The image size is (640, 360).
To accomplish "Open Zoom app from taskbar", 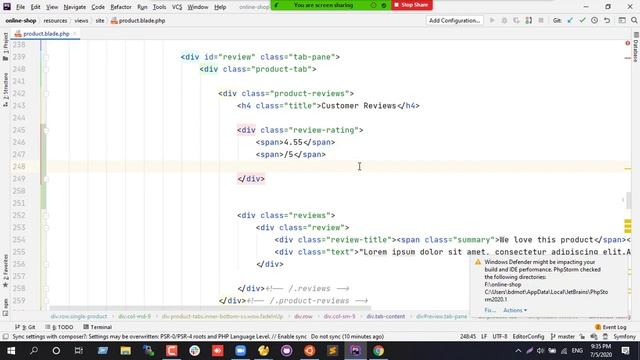I will point(240,351).
